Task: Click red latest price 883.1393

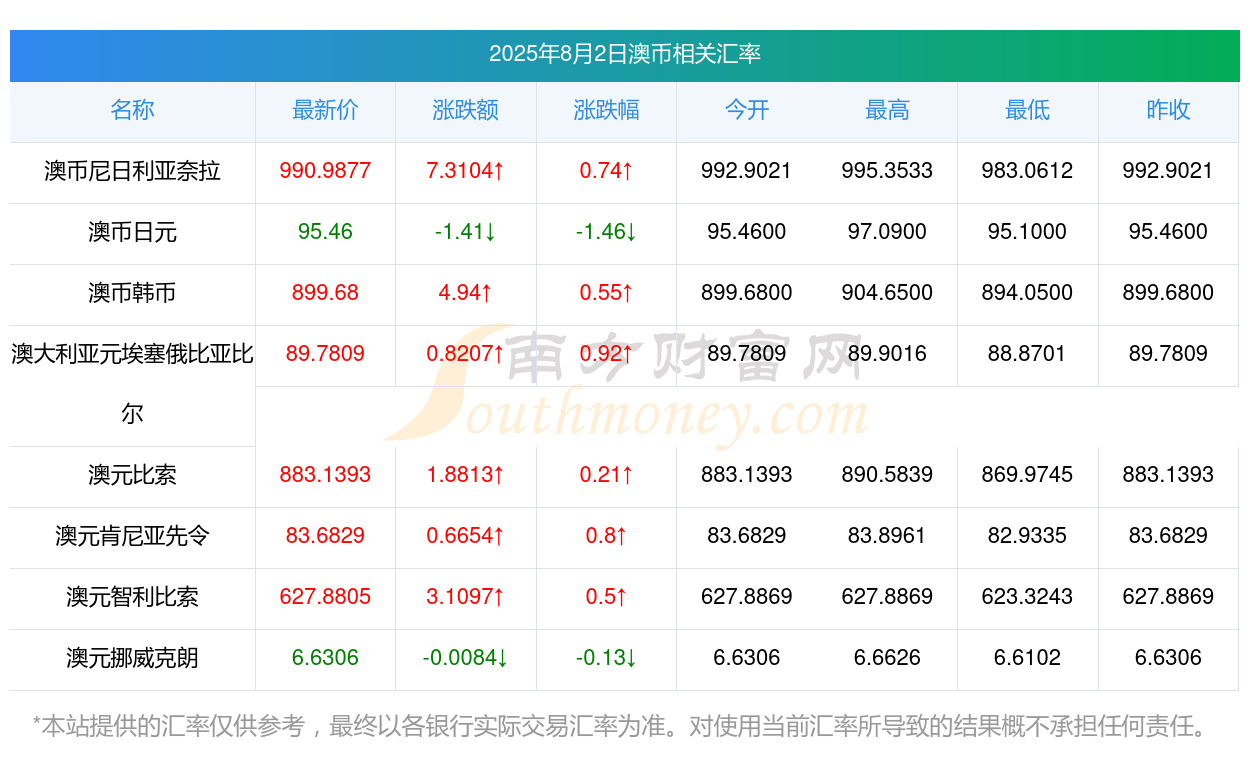Action: point(325,475)
